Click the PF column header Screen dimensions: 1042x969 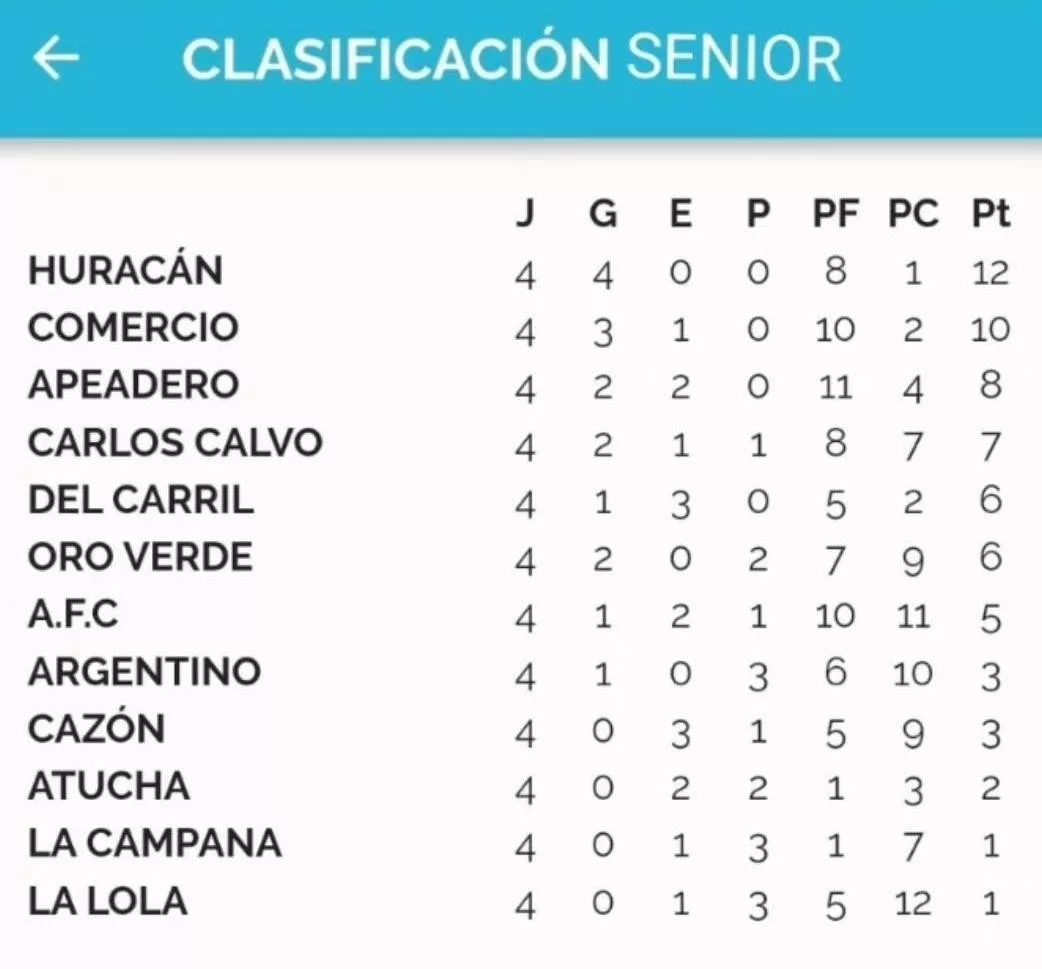click(x=835, y=213)
